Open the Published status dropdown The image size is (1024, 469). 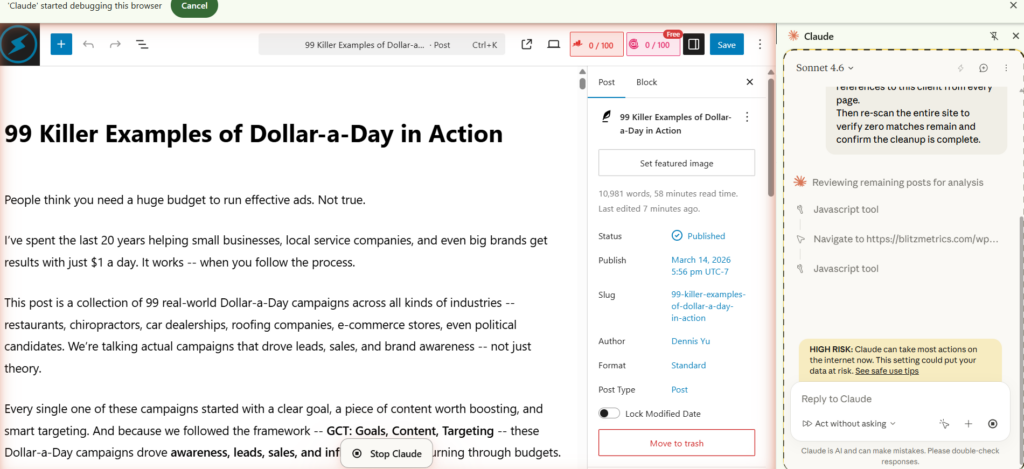(x=699, y=236)
